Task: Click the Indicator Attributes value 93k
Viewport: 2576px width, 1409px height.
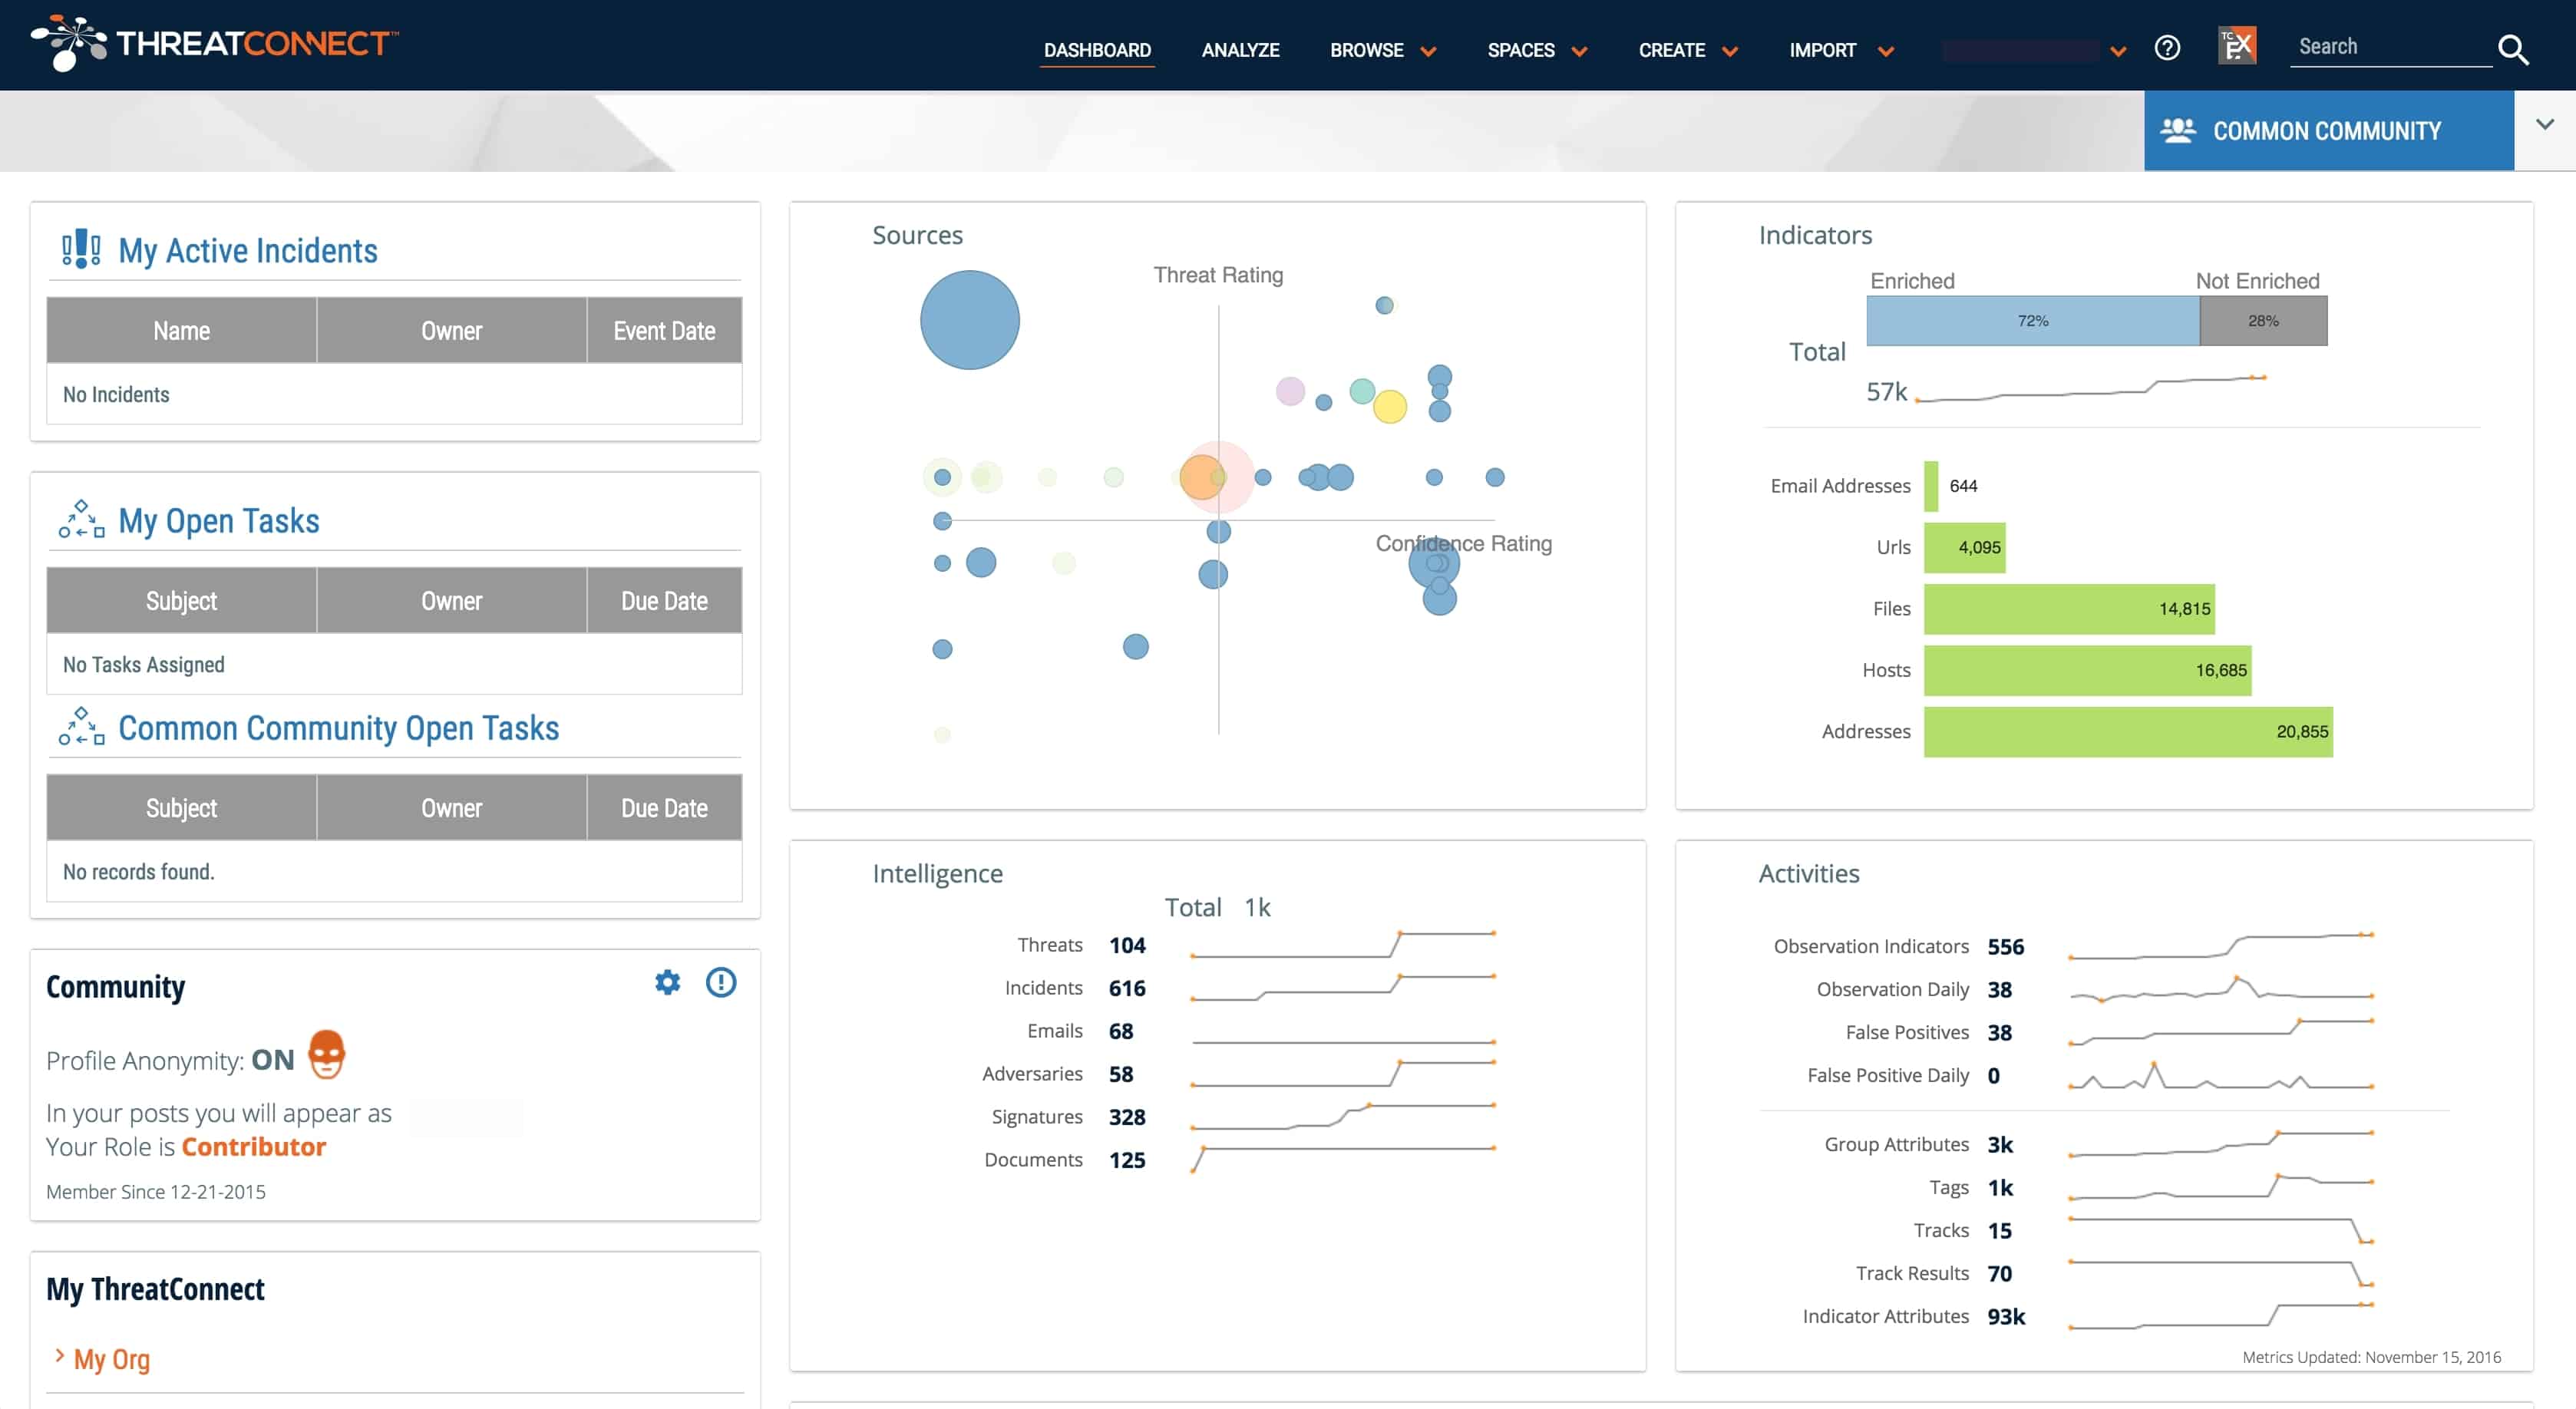Action: [x=2005, y=1317]
